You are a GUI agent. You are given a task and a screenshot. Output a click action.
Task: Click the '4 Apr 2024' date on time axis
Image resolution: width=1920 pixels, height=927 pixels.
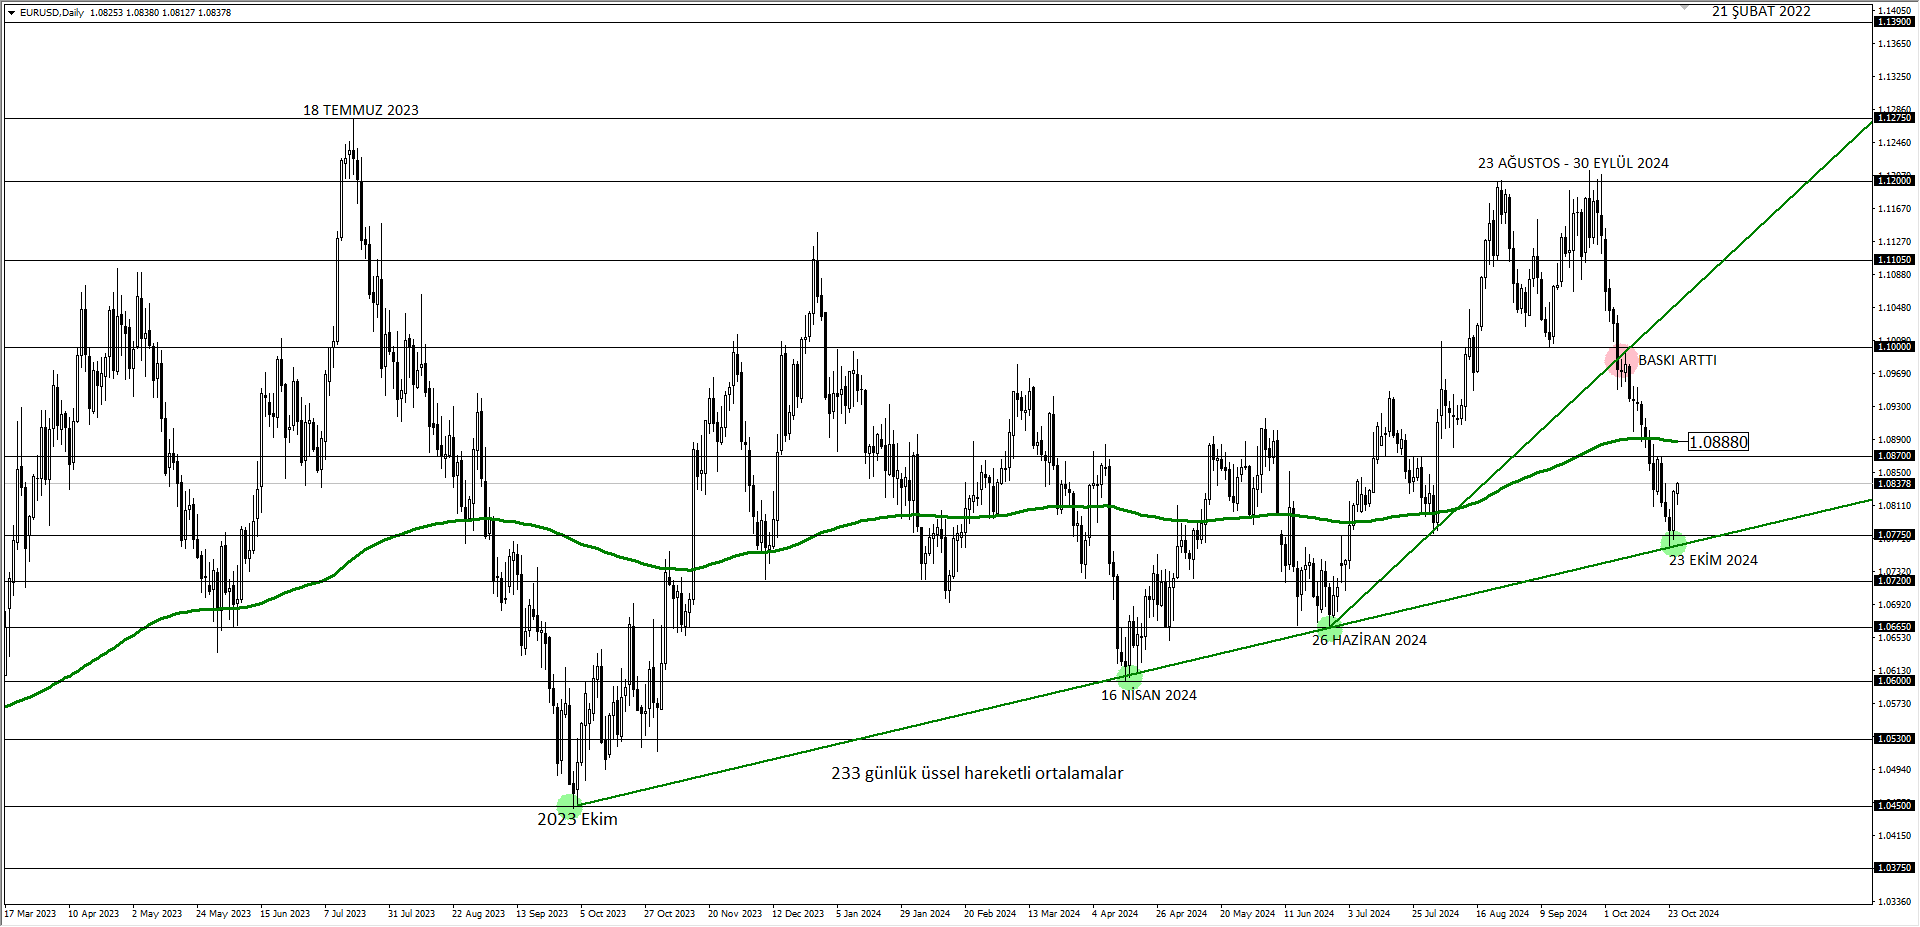pyautogui.click(x=1115, y=914)
